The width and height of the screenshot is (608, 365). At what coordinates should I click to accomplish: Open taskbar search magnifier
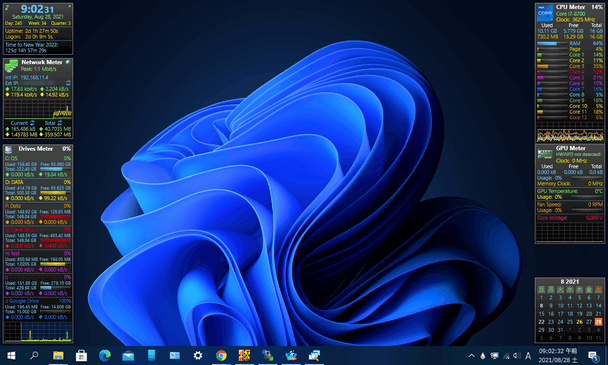(x=35, y=355)
